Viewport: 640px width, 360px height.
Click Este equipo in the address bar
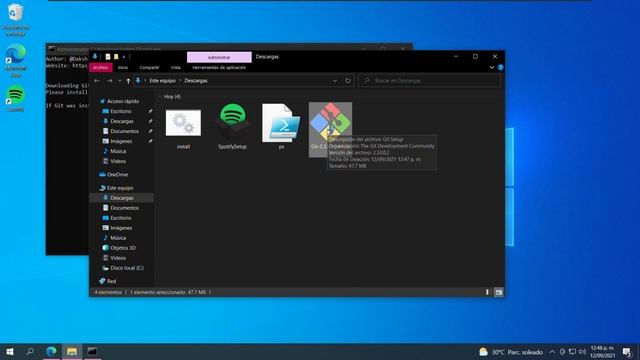tap(162, 81)
